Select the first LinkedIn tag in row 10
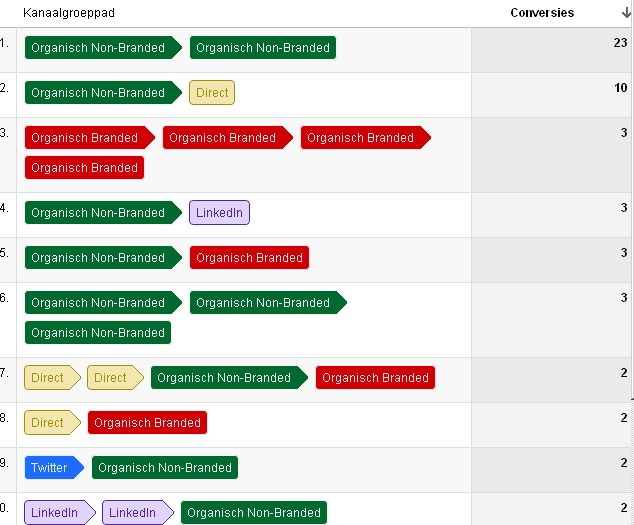The image size is (634, 525). click(57, 513)
